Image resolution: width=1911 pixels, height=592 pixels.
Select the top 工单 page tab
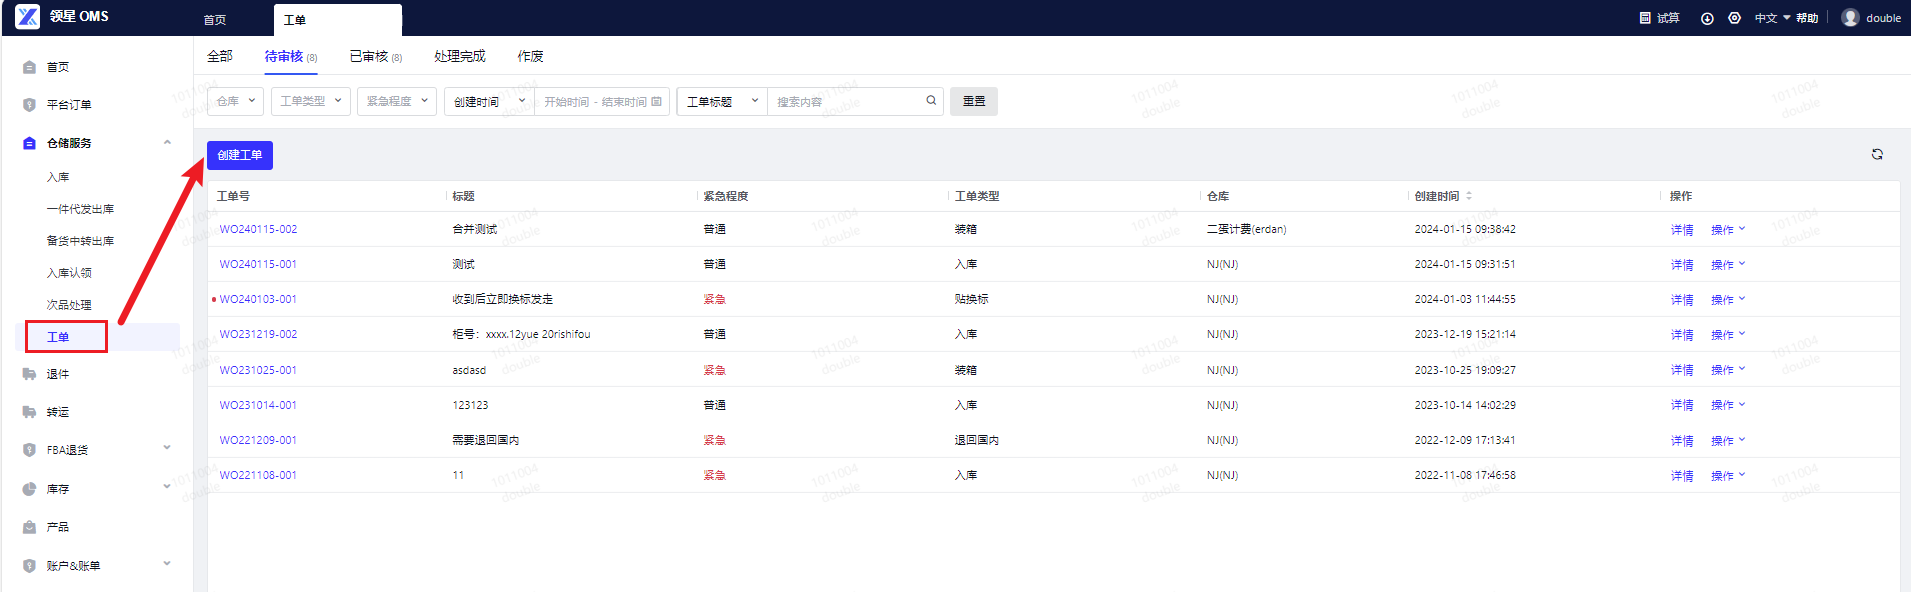tap(337, 20)
